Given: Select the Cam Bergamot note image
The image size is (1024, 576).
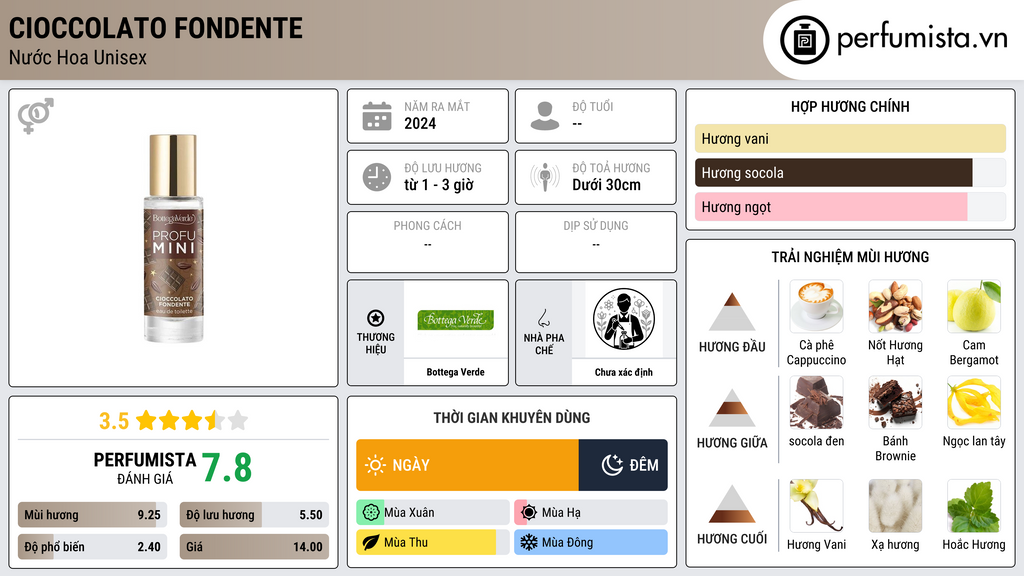Looking at the screenshot, I should 974,306.
